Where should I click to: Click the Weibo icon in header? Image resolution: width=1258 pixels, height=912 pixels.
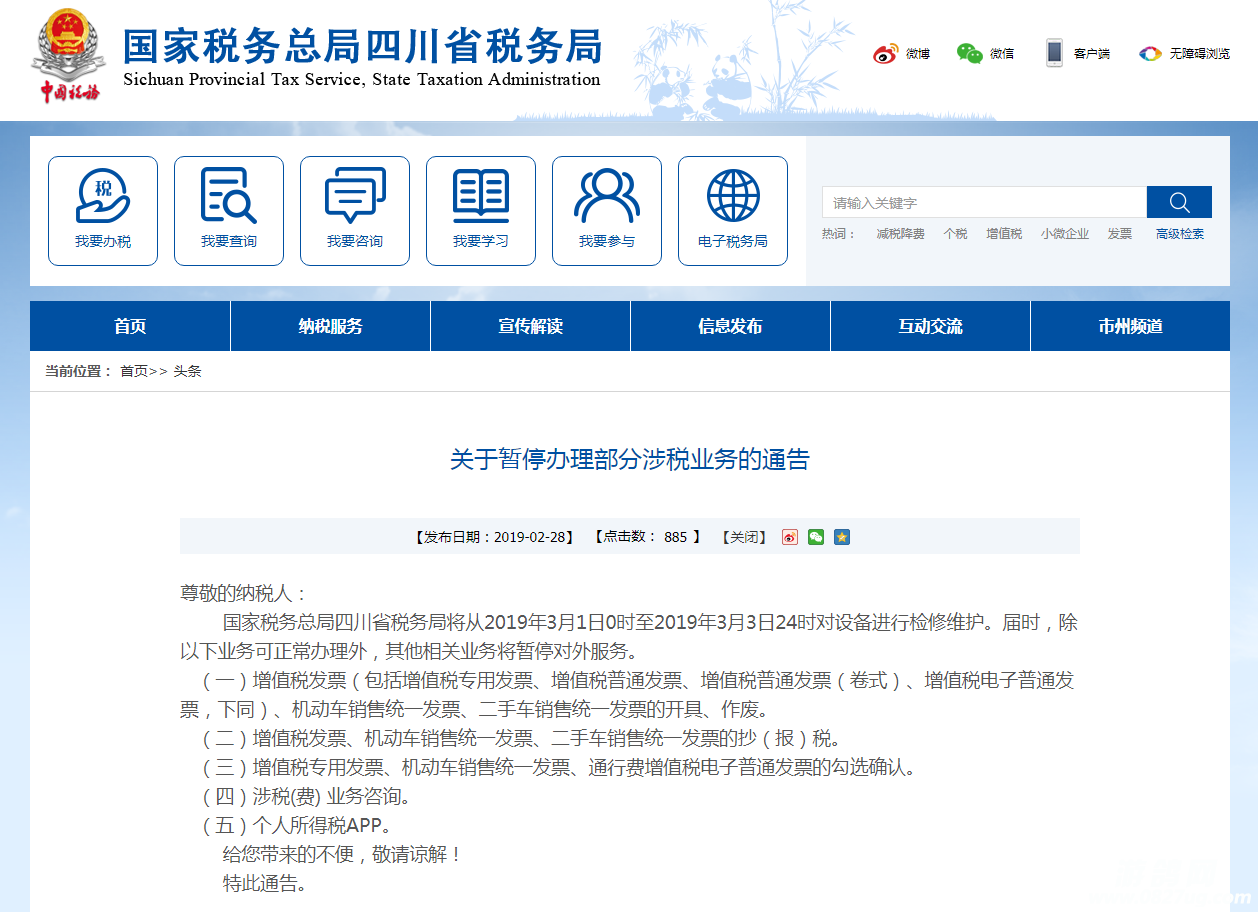click(x=886, y=53)
